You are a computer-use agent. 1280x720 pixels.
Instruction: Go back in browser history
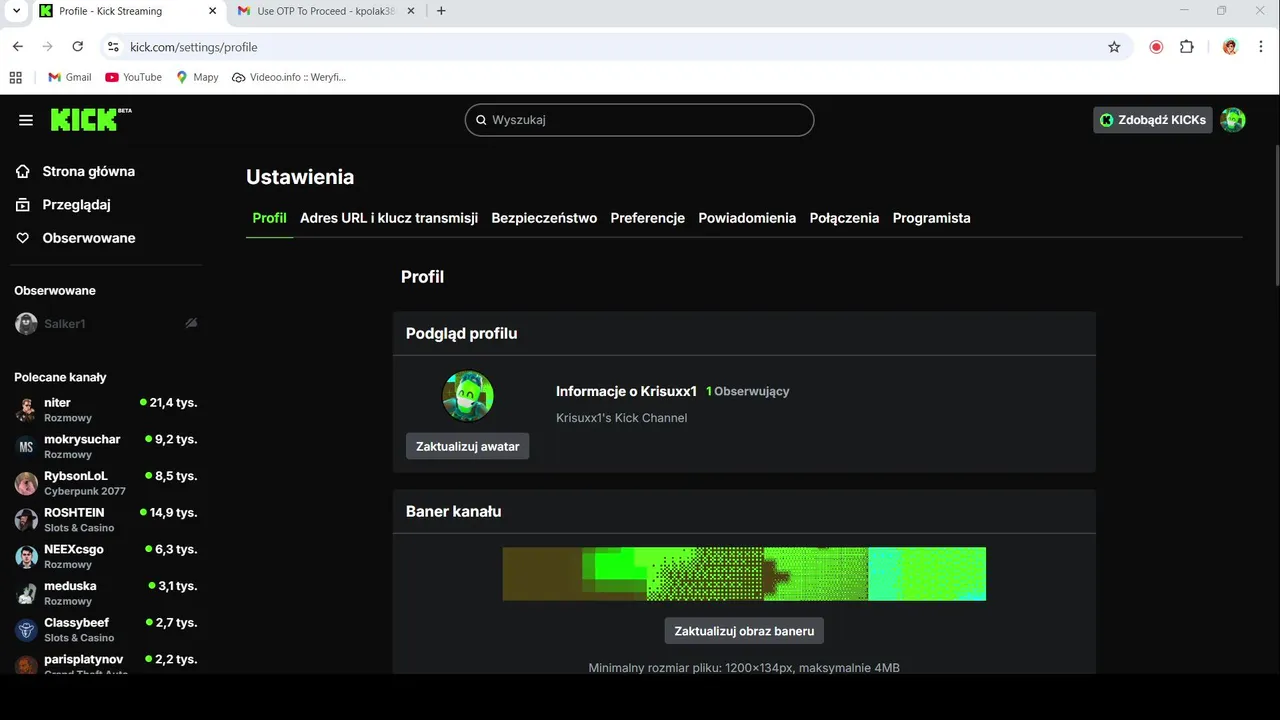coord(17,47)
